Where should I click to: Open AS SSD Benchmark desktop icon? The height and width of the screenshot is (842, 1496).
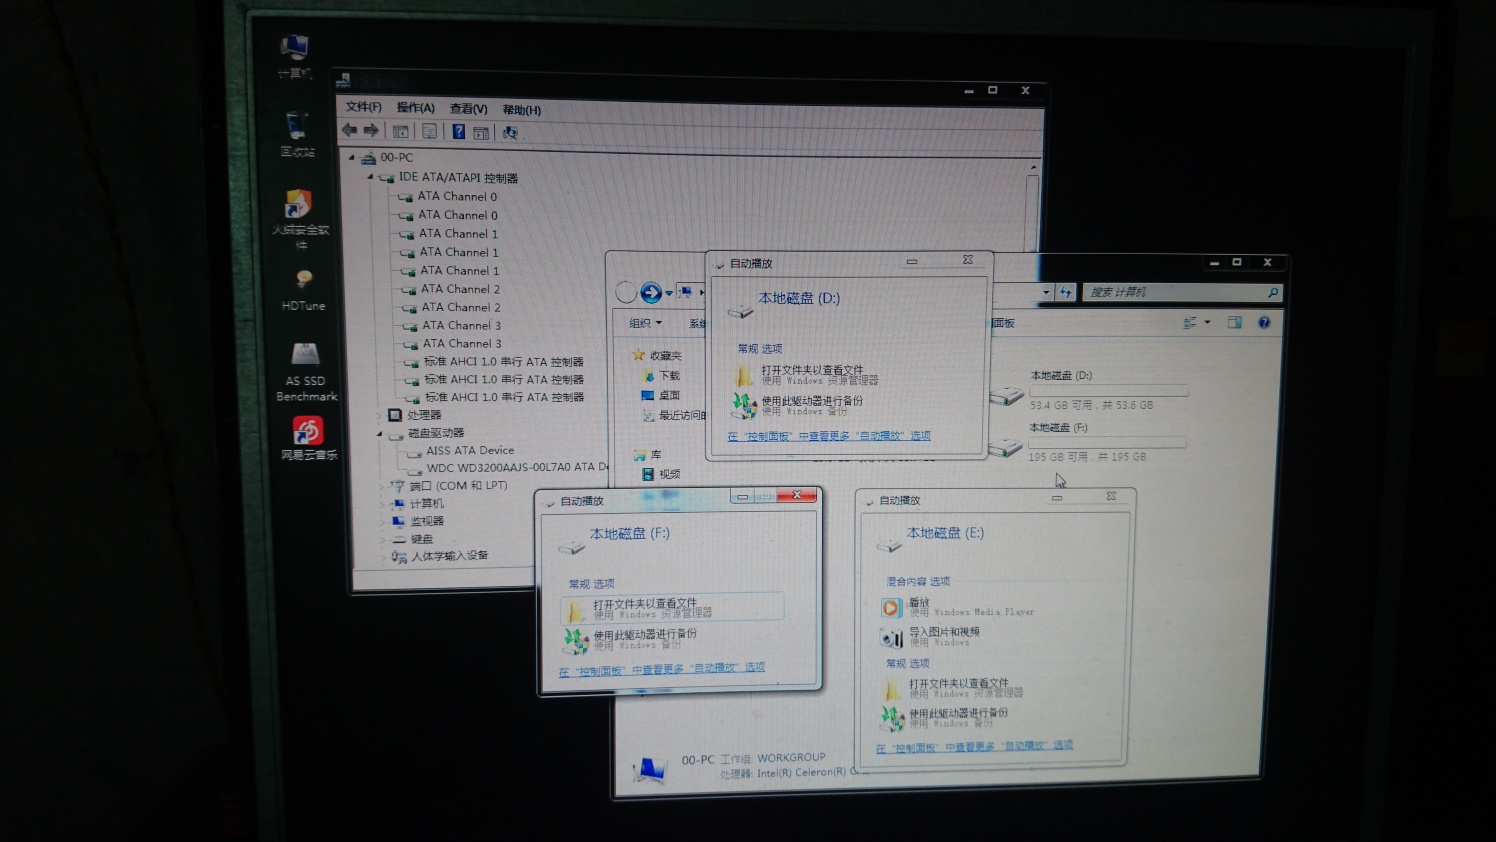[x=306, y=371]
